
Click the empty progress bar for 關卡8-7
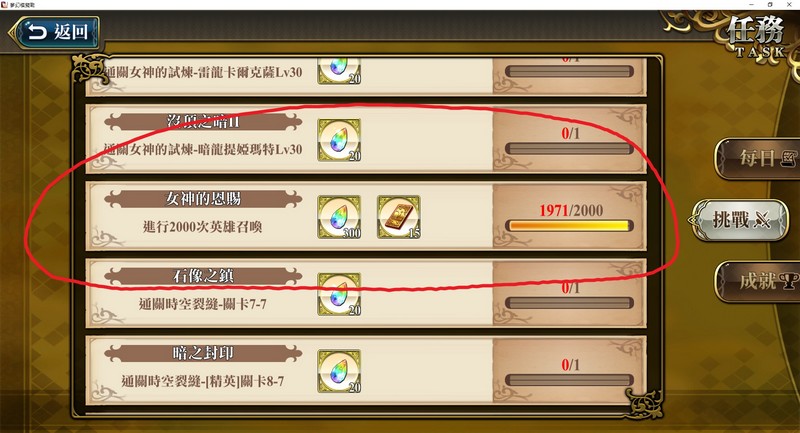point(569,380)
